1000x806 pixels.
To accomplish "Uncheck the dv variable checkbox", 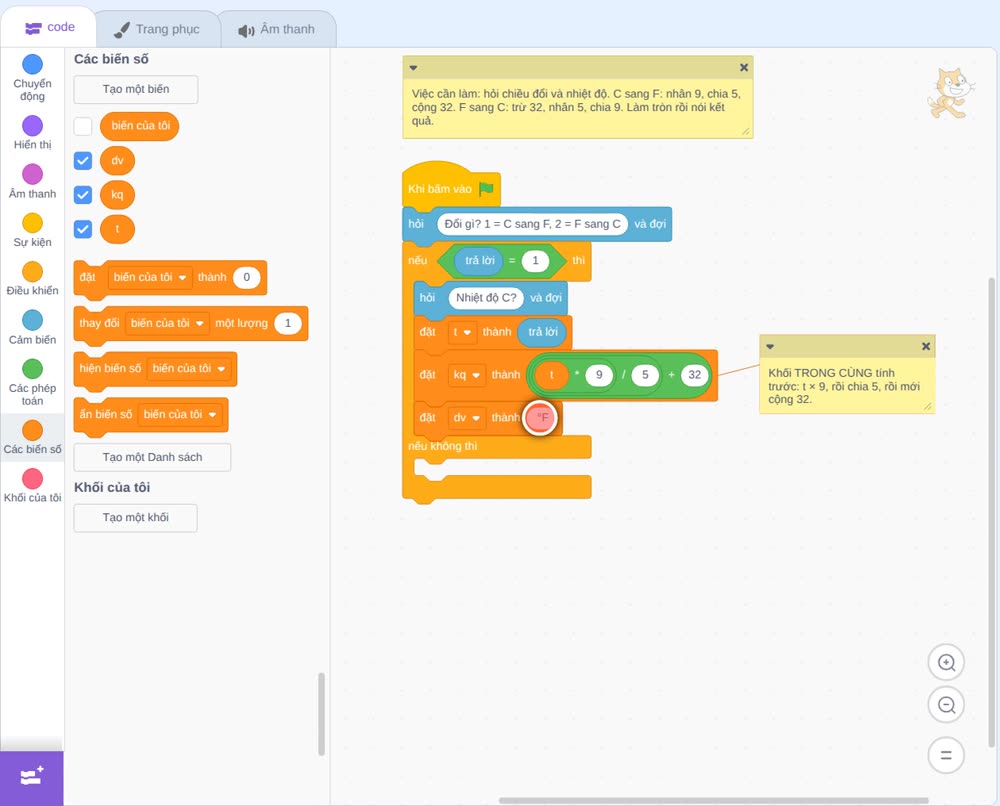I will 83,161.
